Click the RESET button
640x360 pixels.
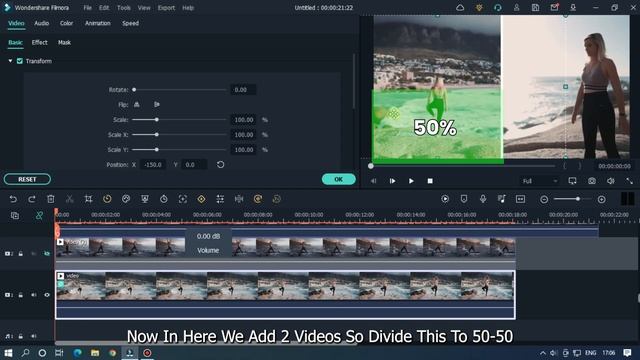[27, 179]
